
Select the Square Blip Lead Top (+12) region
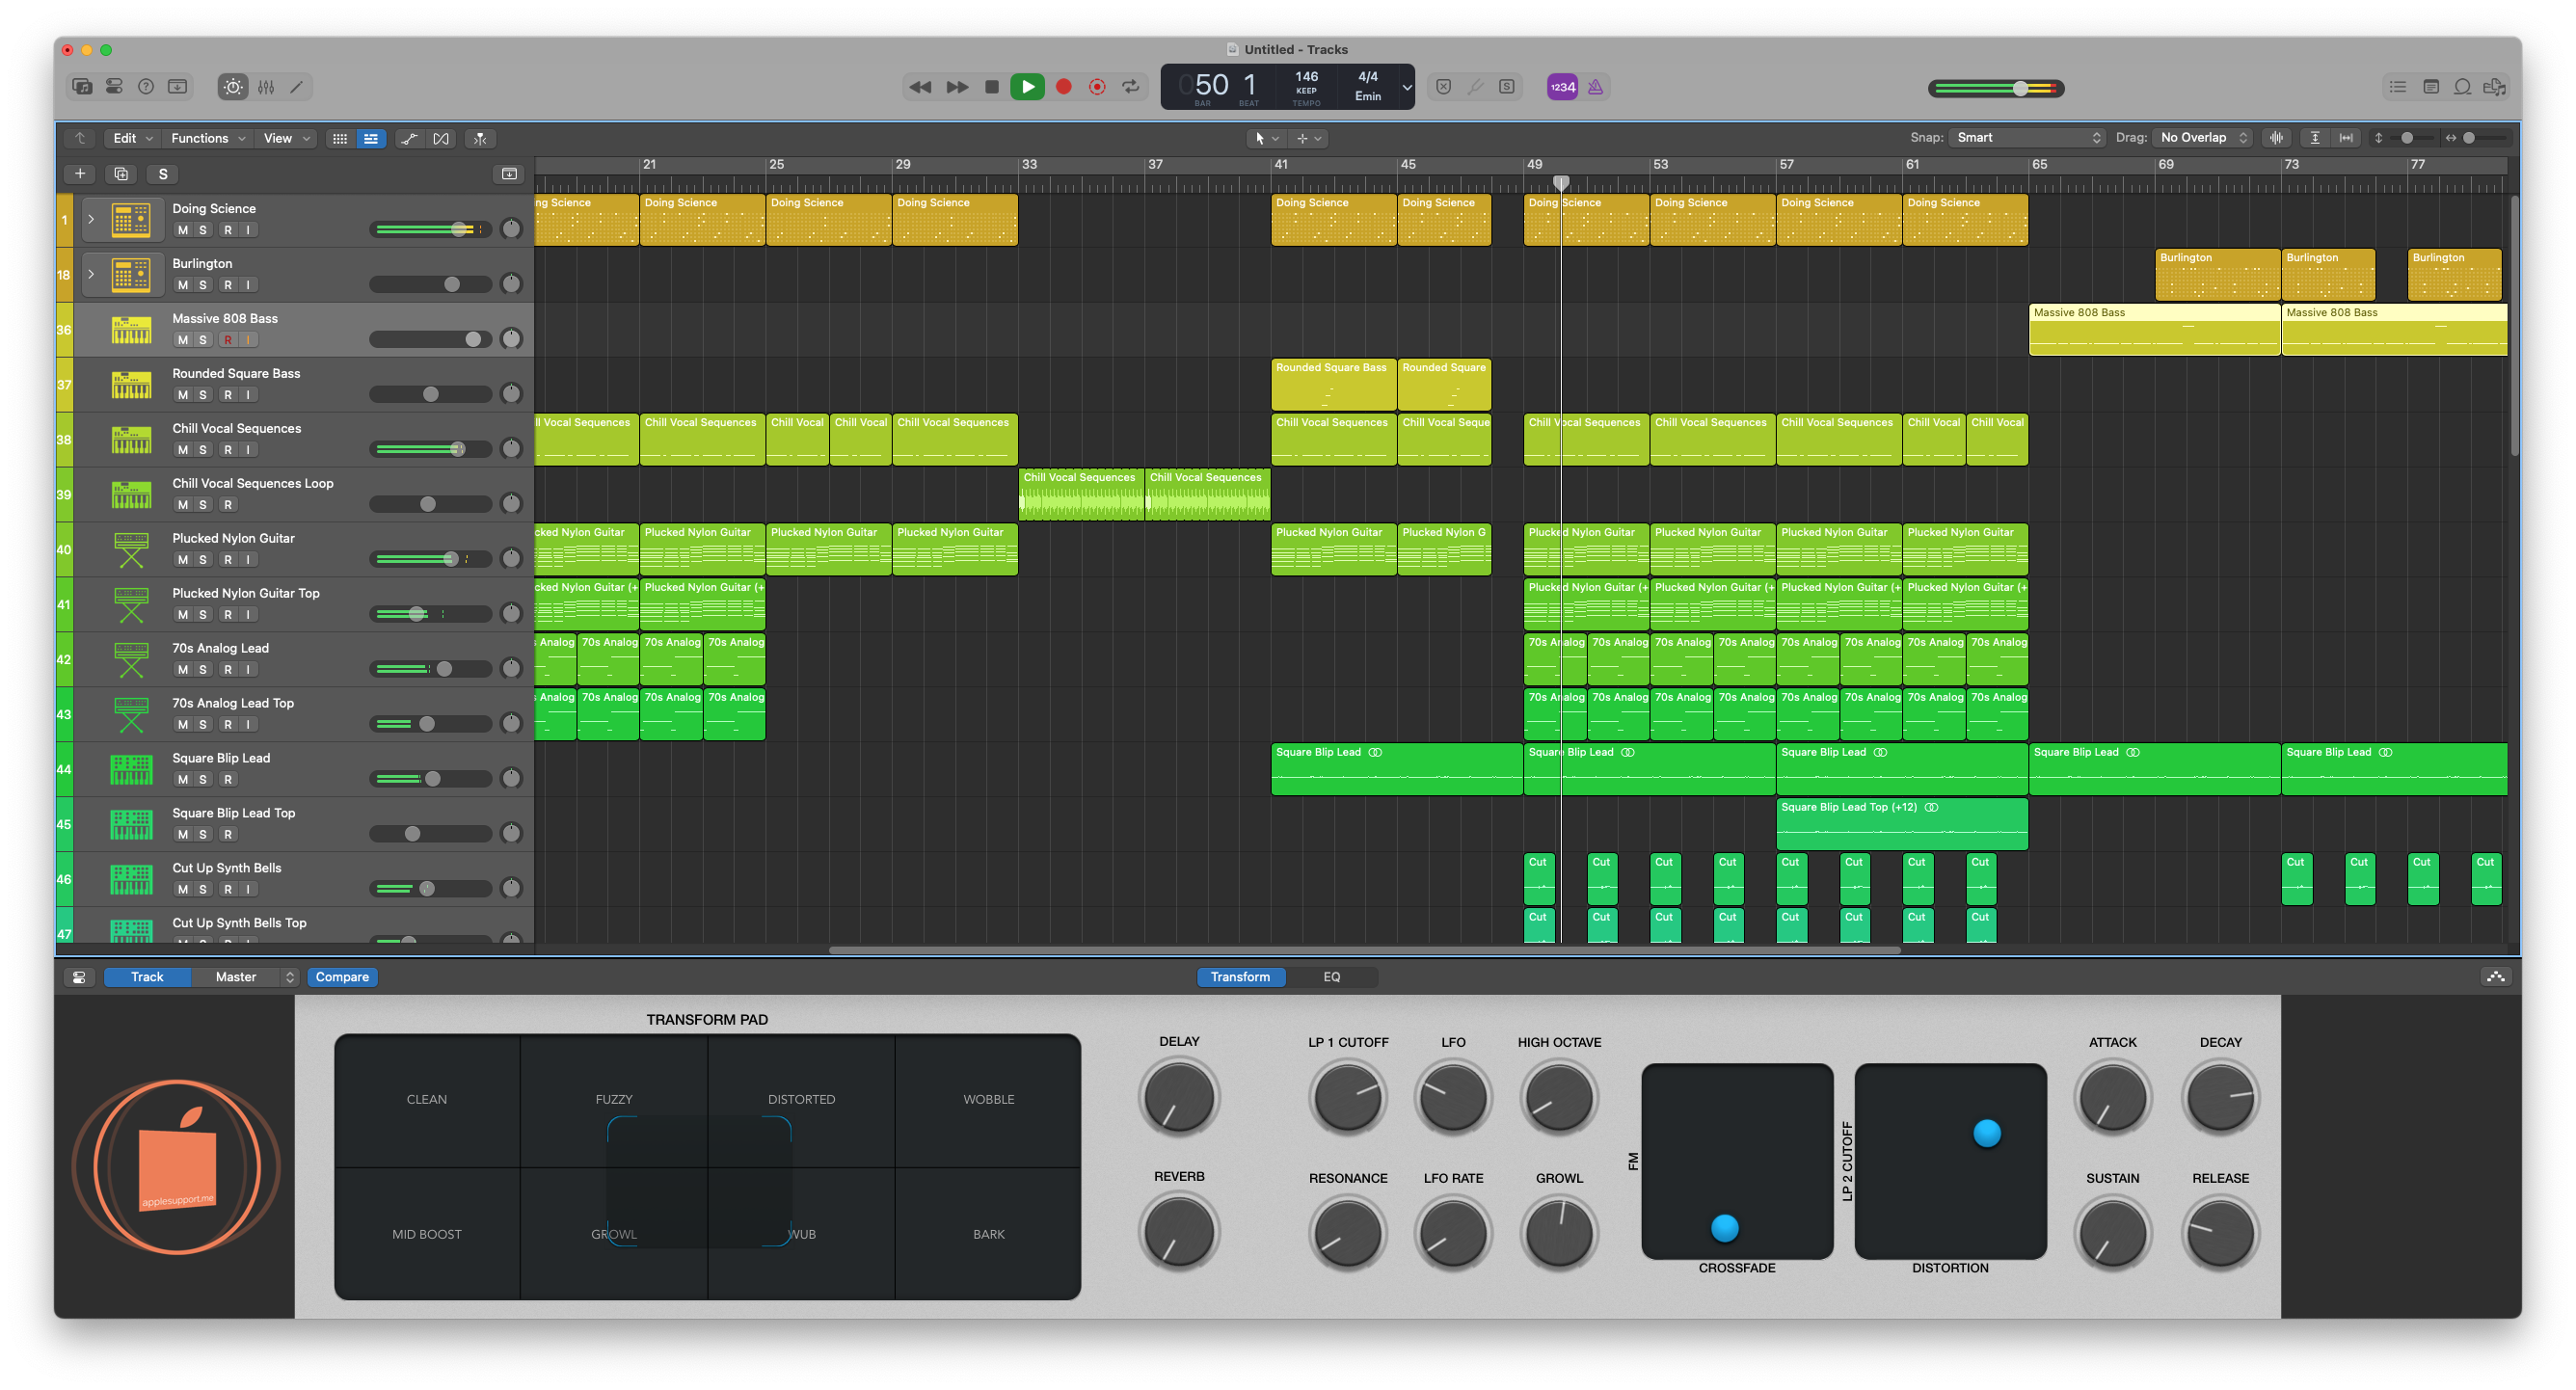1902,824
